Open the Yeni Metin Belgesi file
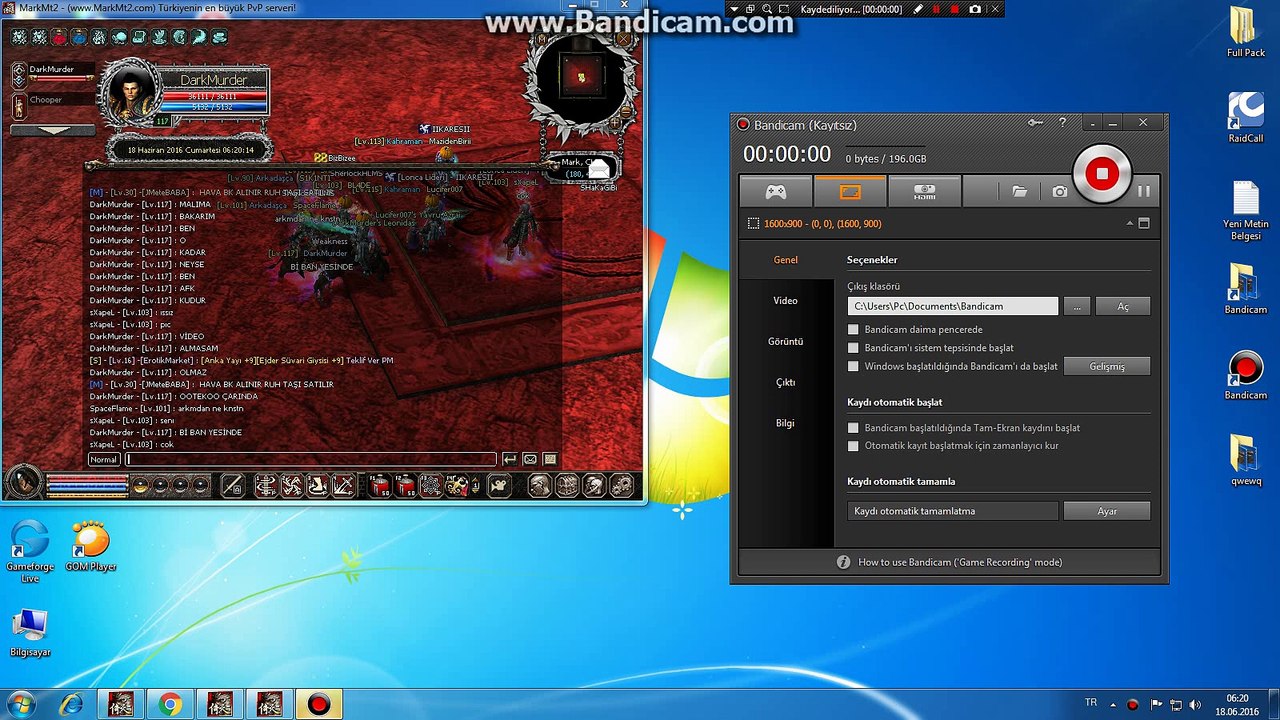The width and height of the screenshot is (1280, 720). [1246, 210]
